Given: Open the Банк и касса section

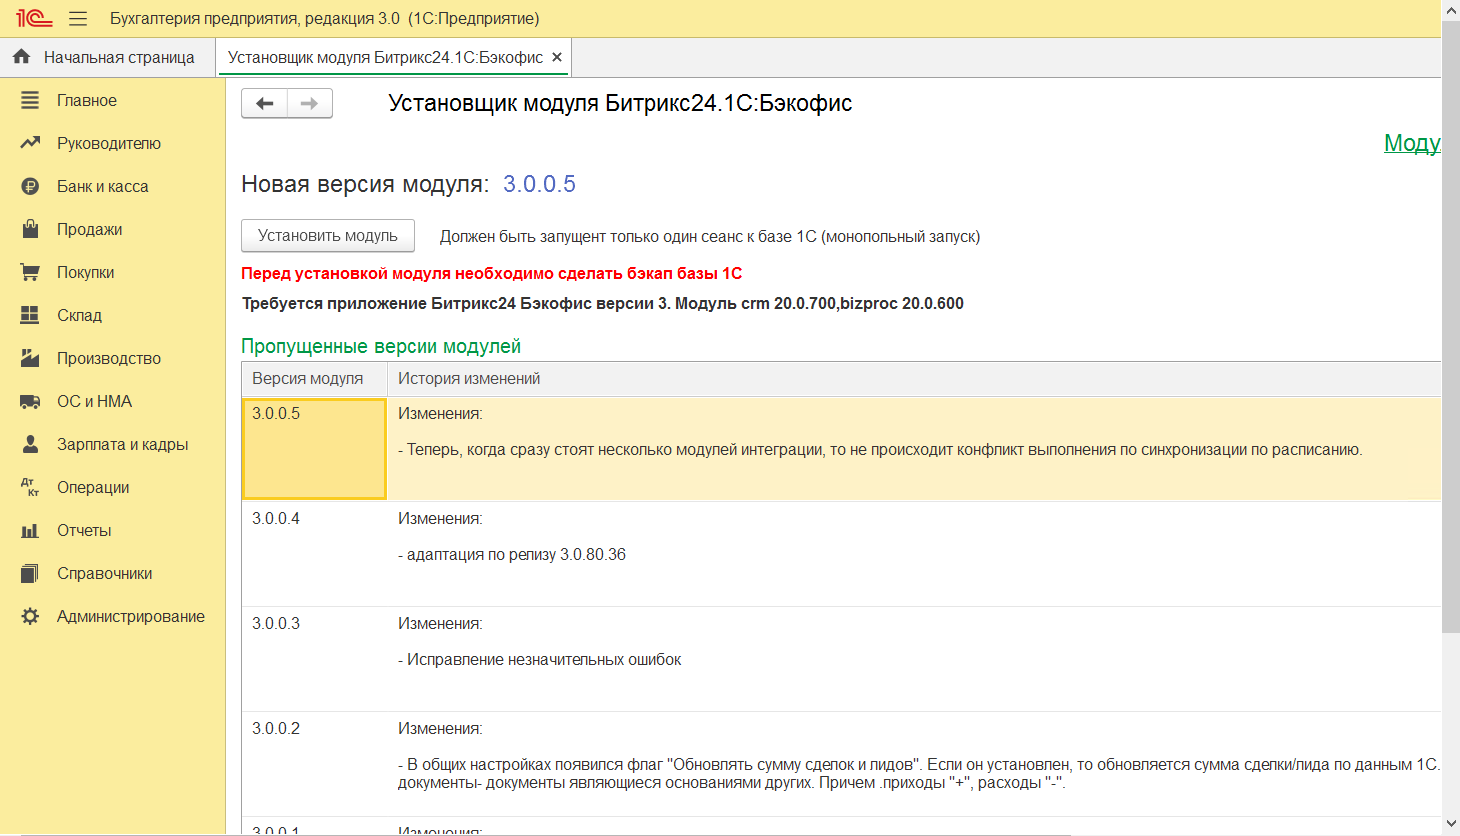Looking at the screenshot, I should coord(103,186).
